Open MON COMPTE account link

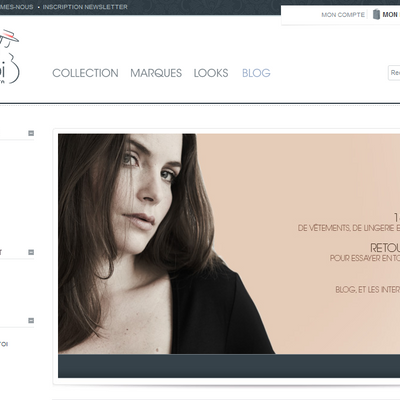pos(343,15)
